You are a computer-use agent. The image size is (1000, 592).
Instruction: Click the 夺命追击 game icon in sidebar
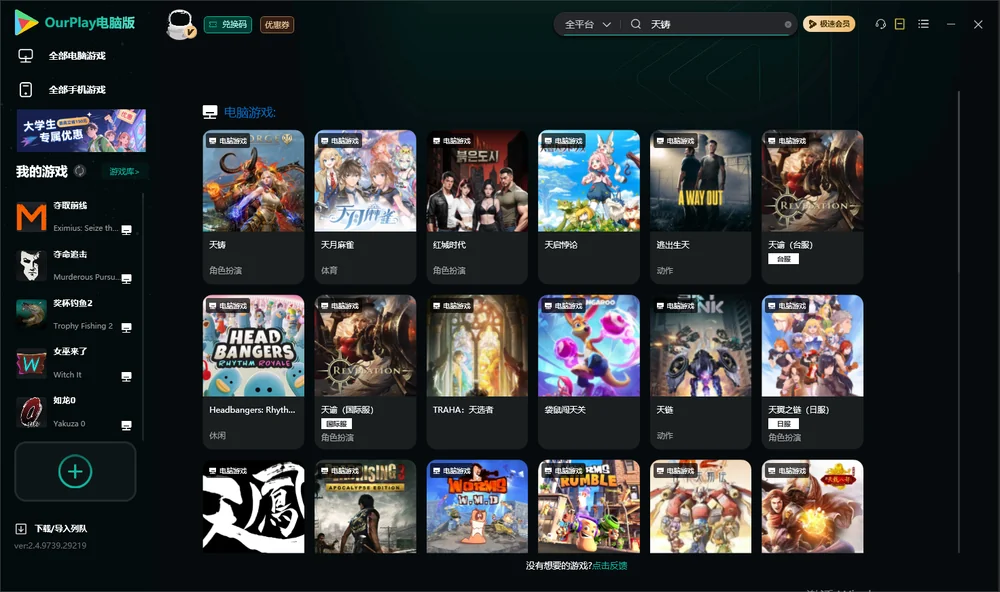coord(31,266)
